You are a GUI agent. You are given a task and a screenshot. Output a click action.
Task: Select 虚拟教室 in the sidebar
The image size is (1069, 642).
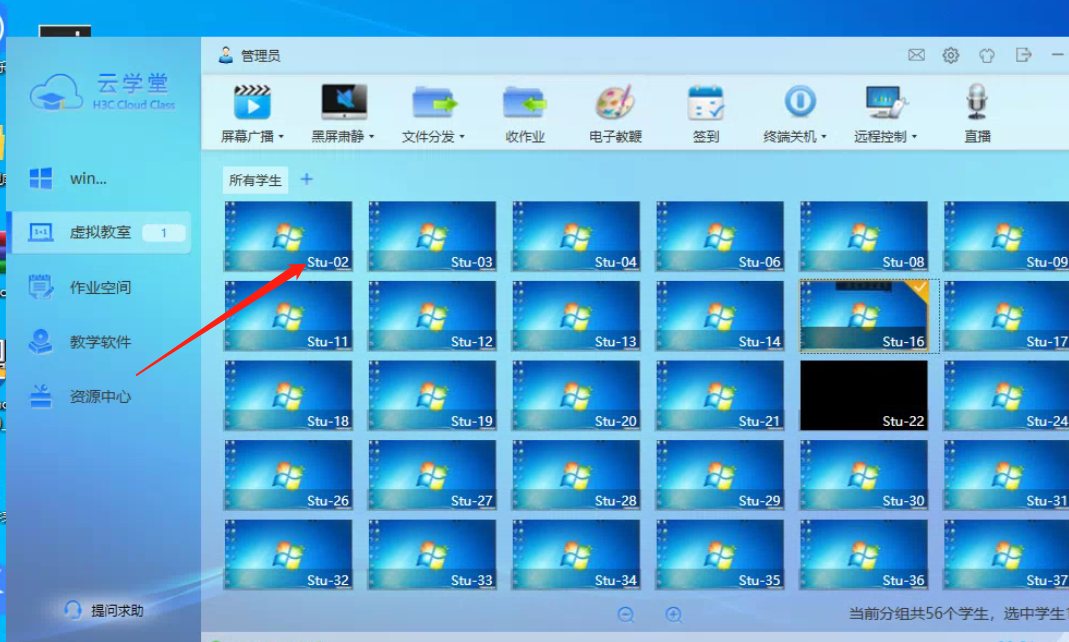(x=101, y=232)
